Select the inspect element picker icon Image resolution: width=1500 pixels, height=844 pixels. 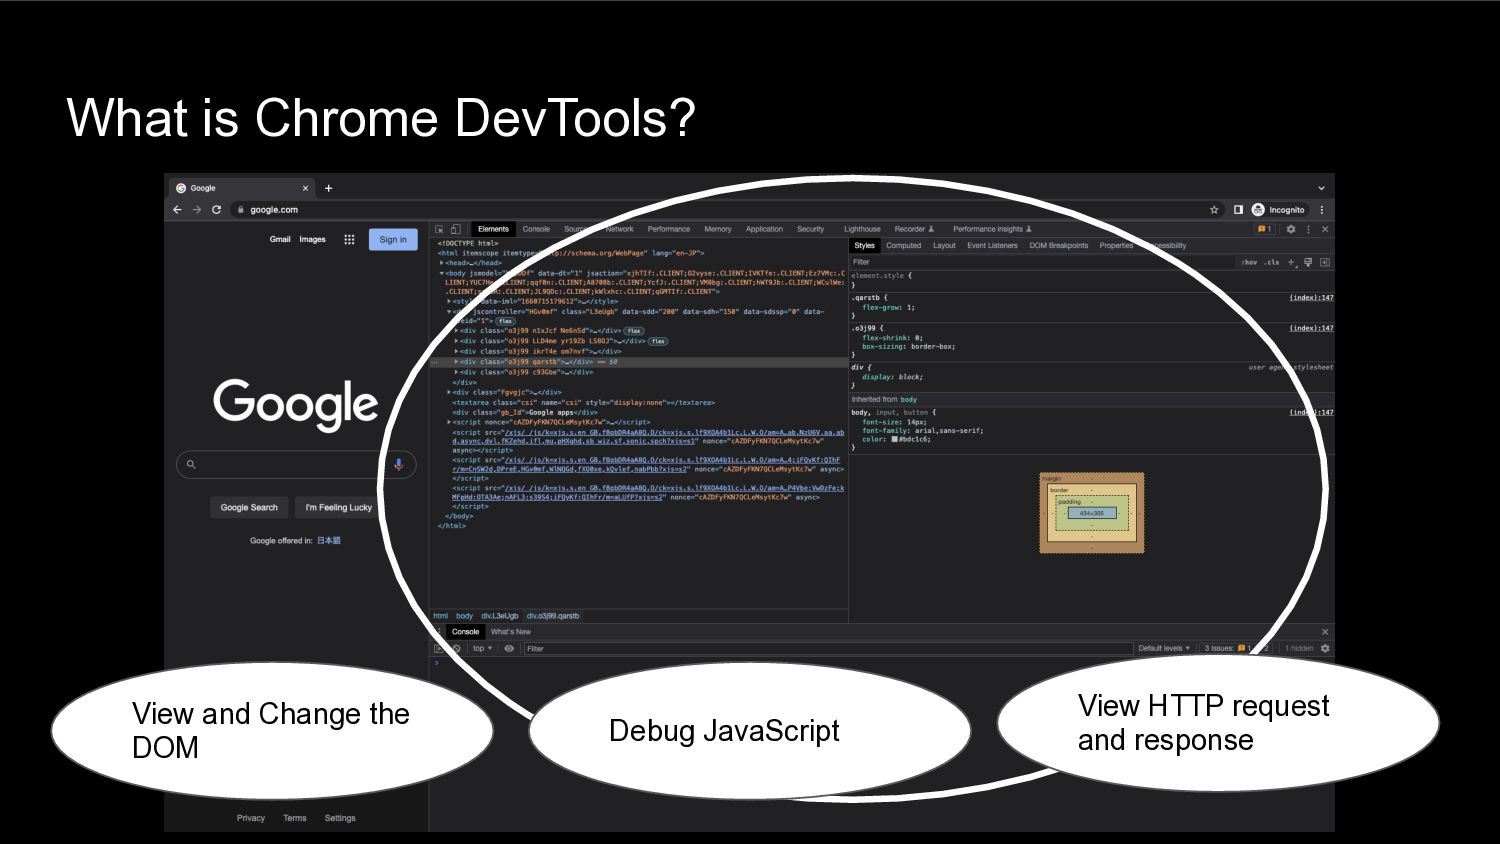pos(439,229)
